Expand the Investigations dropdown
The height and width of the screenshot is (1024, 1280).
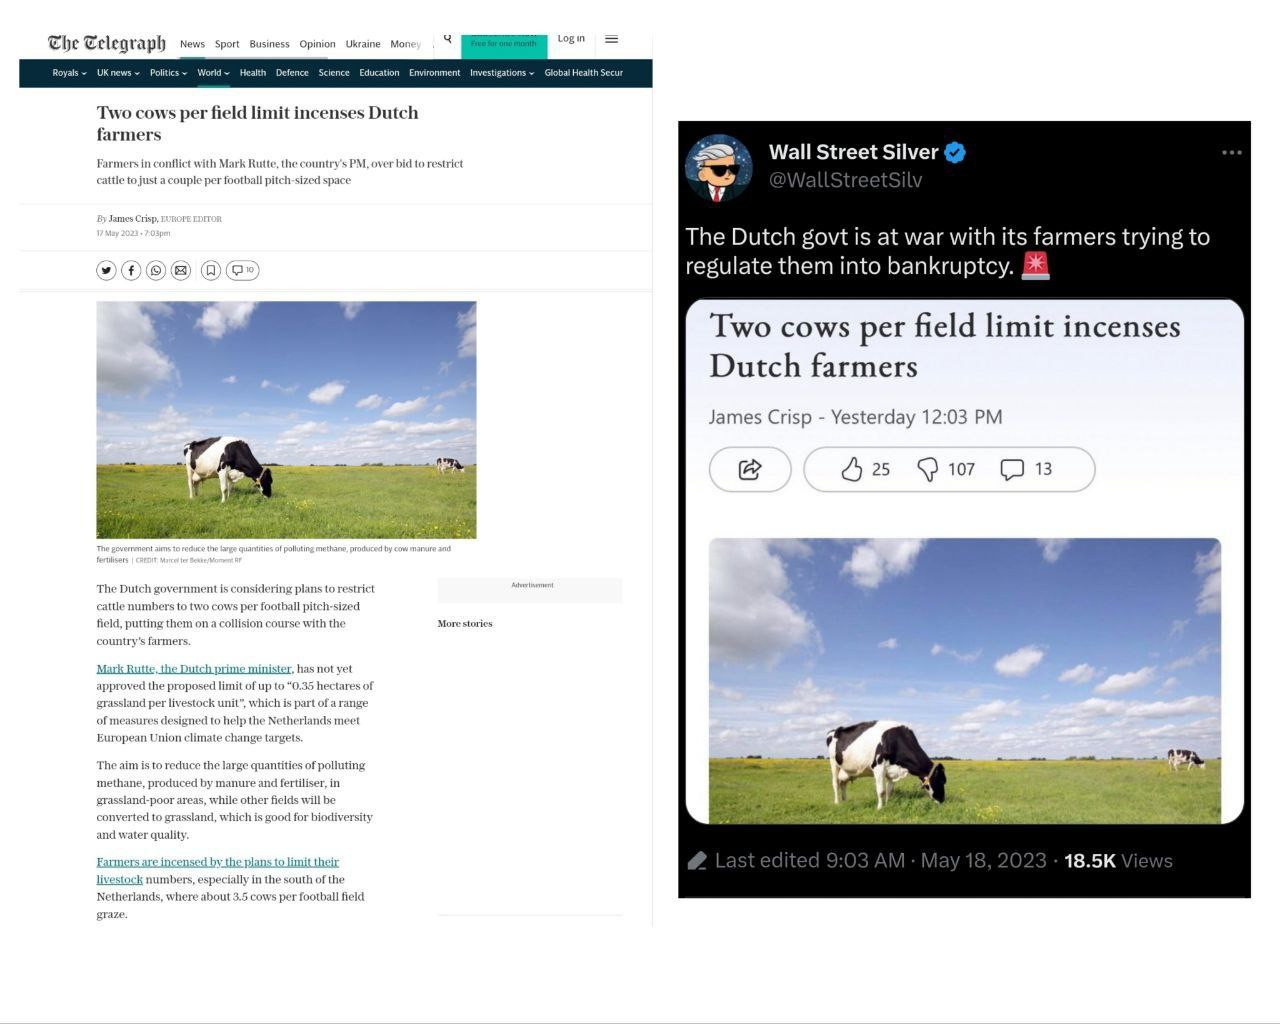point(502,73)
